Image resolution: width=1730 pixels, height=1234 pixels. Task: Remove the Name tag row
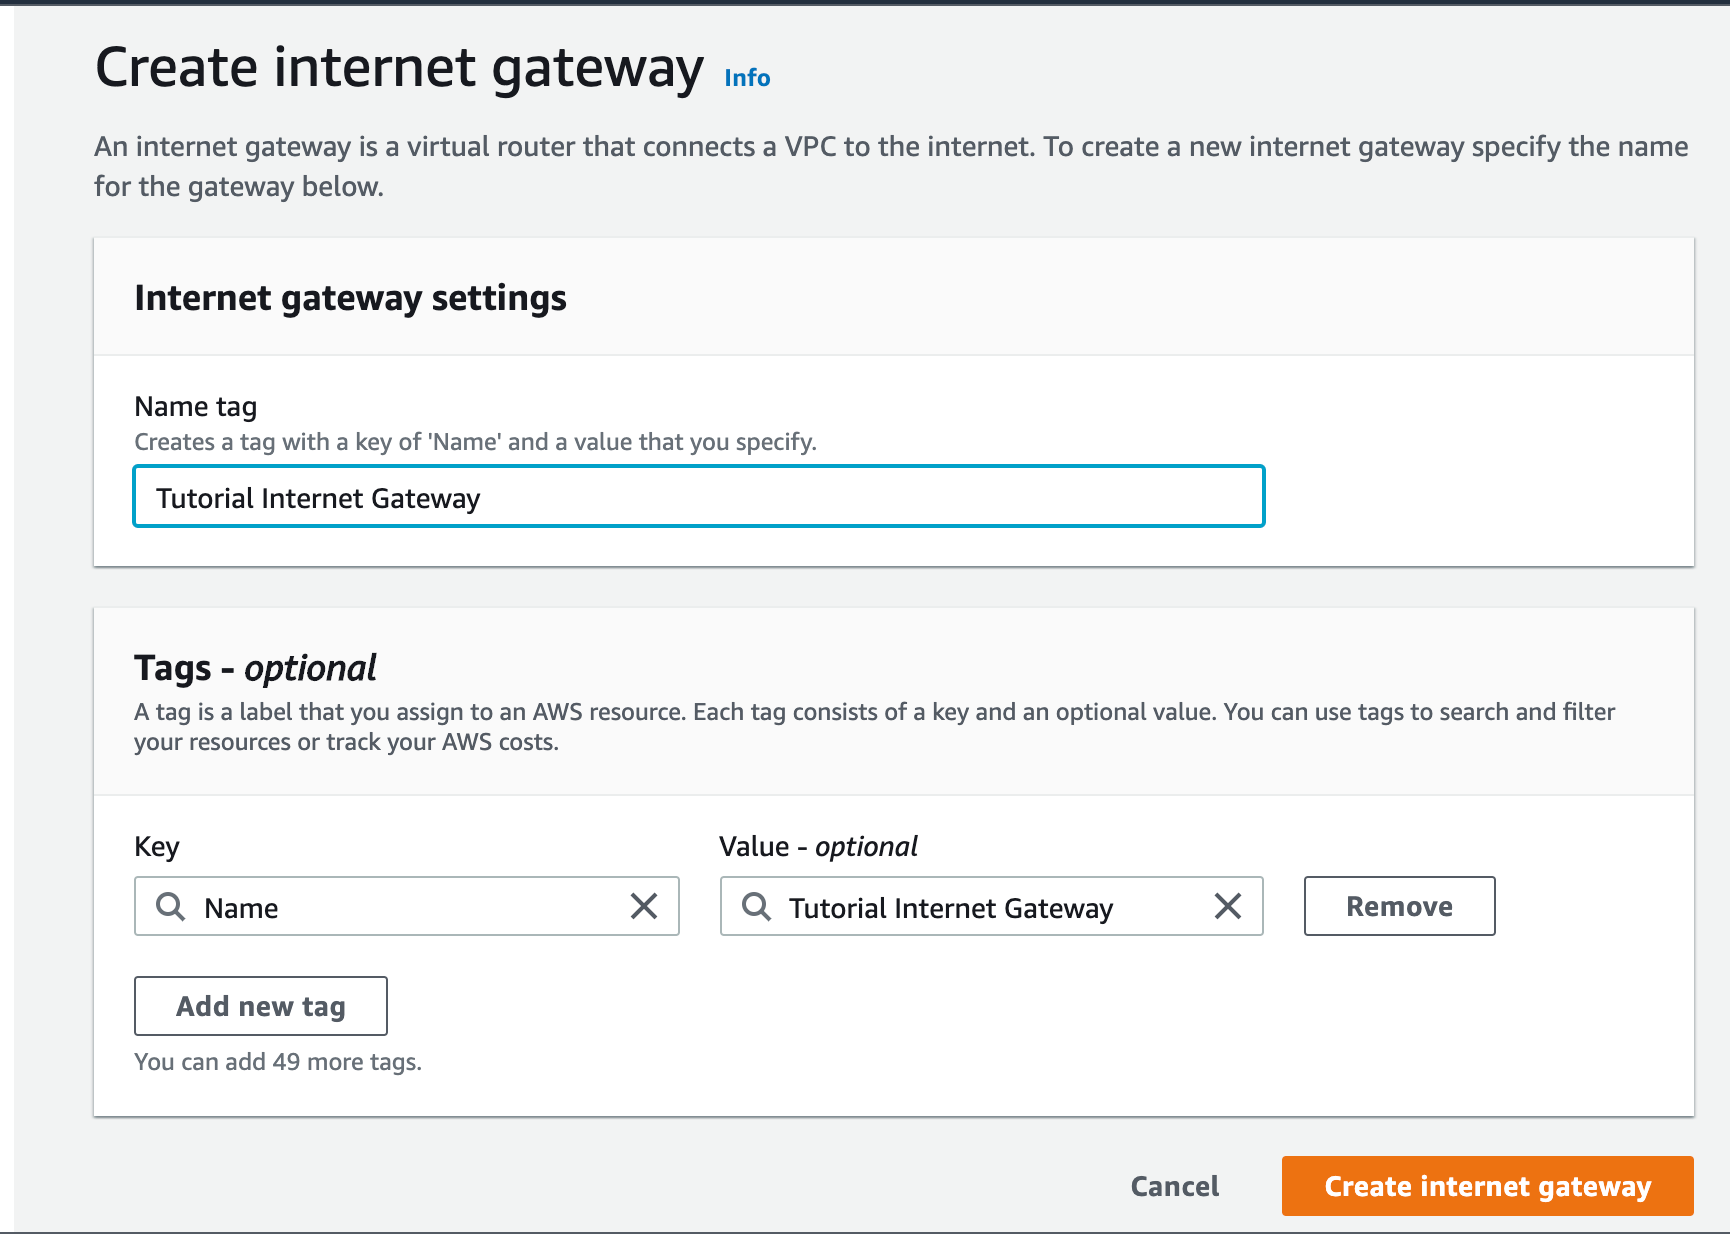(x=1399, y=907)
